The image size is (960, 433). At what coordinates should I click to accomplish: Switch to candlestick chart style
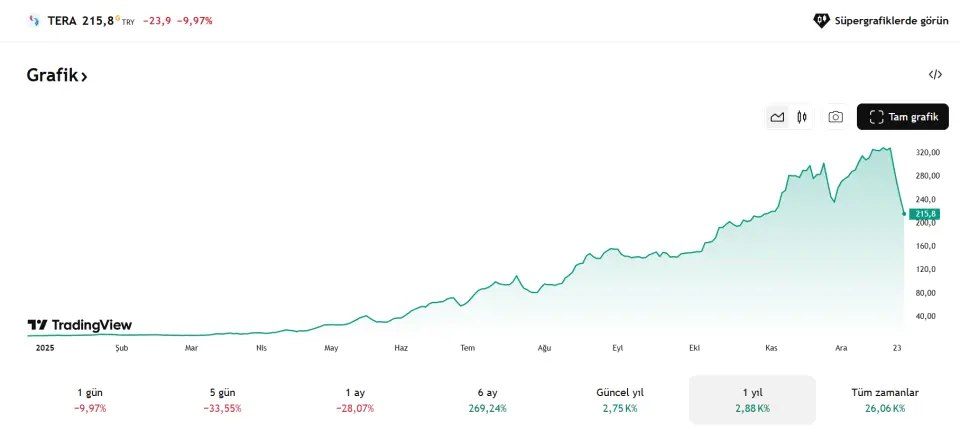pos(802,117)
